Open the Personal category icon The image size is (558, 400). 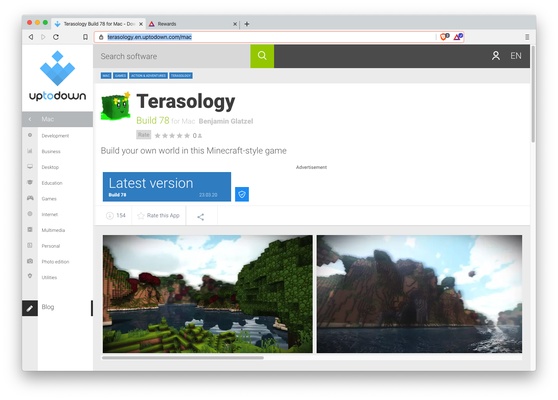pos(30,246)
